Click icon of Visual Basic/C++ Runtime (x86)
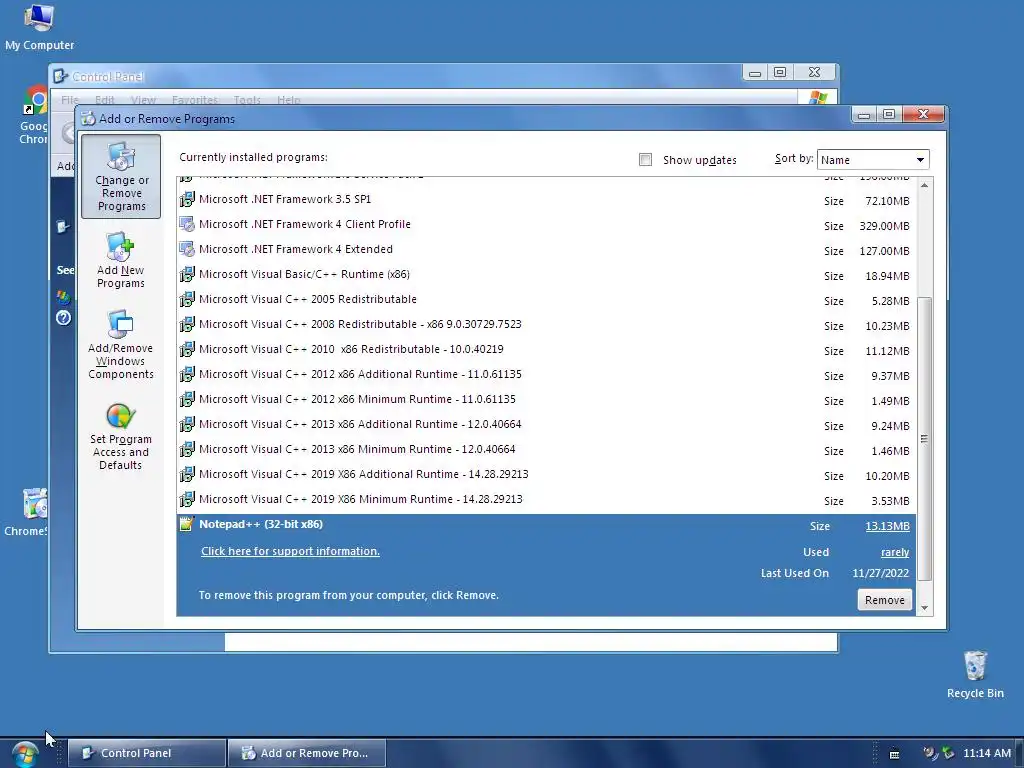Viewport: 1024px width, 768px height. coord(187,274)
